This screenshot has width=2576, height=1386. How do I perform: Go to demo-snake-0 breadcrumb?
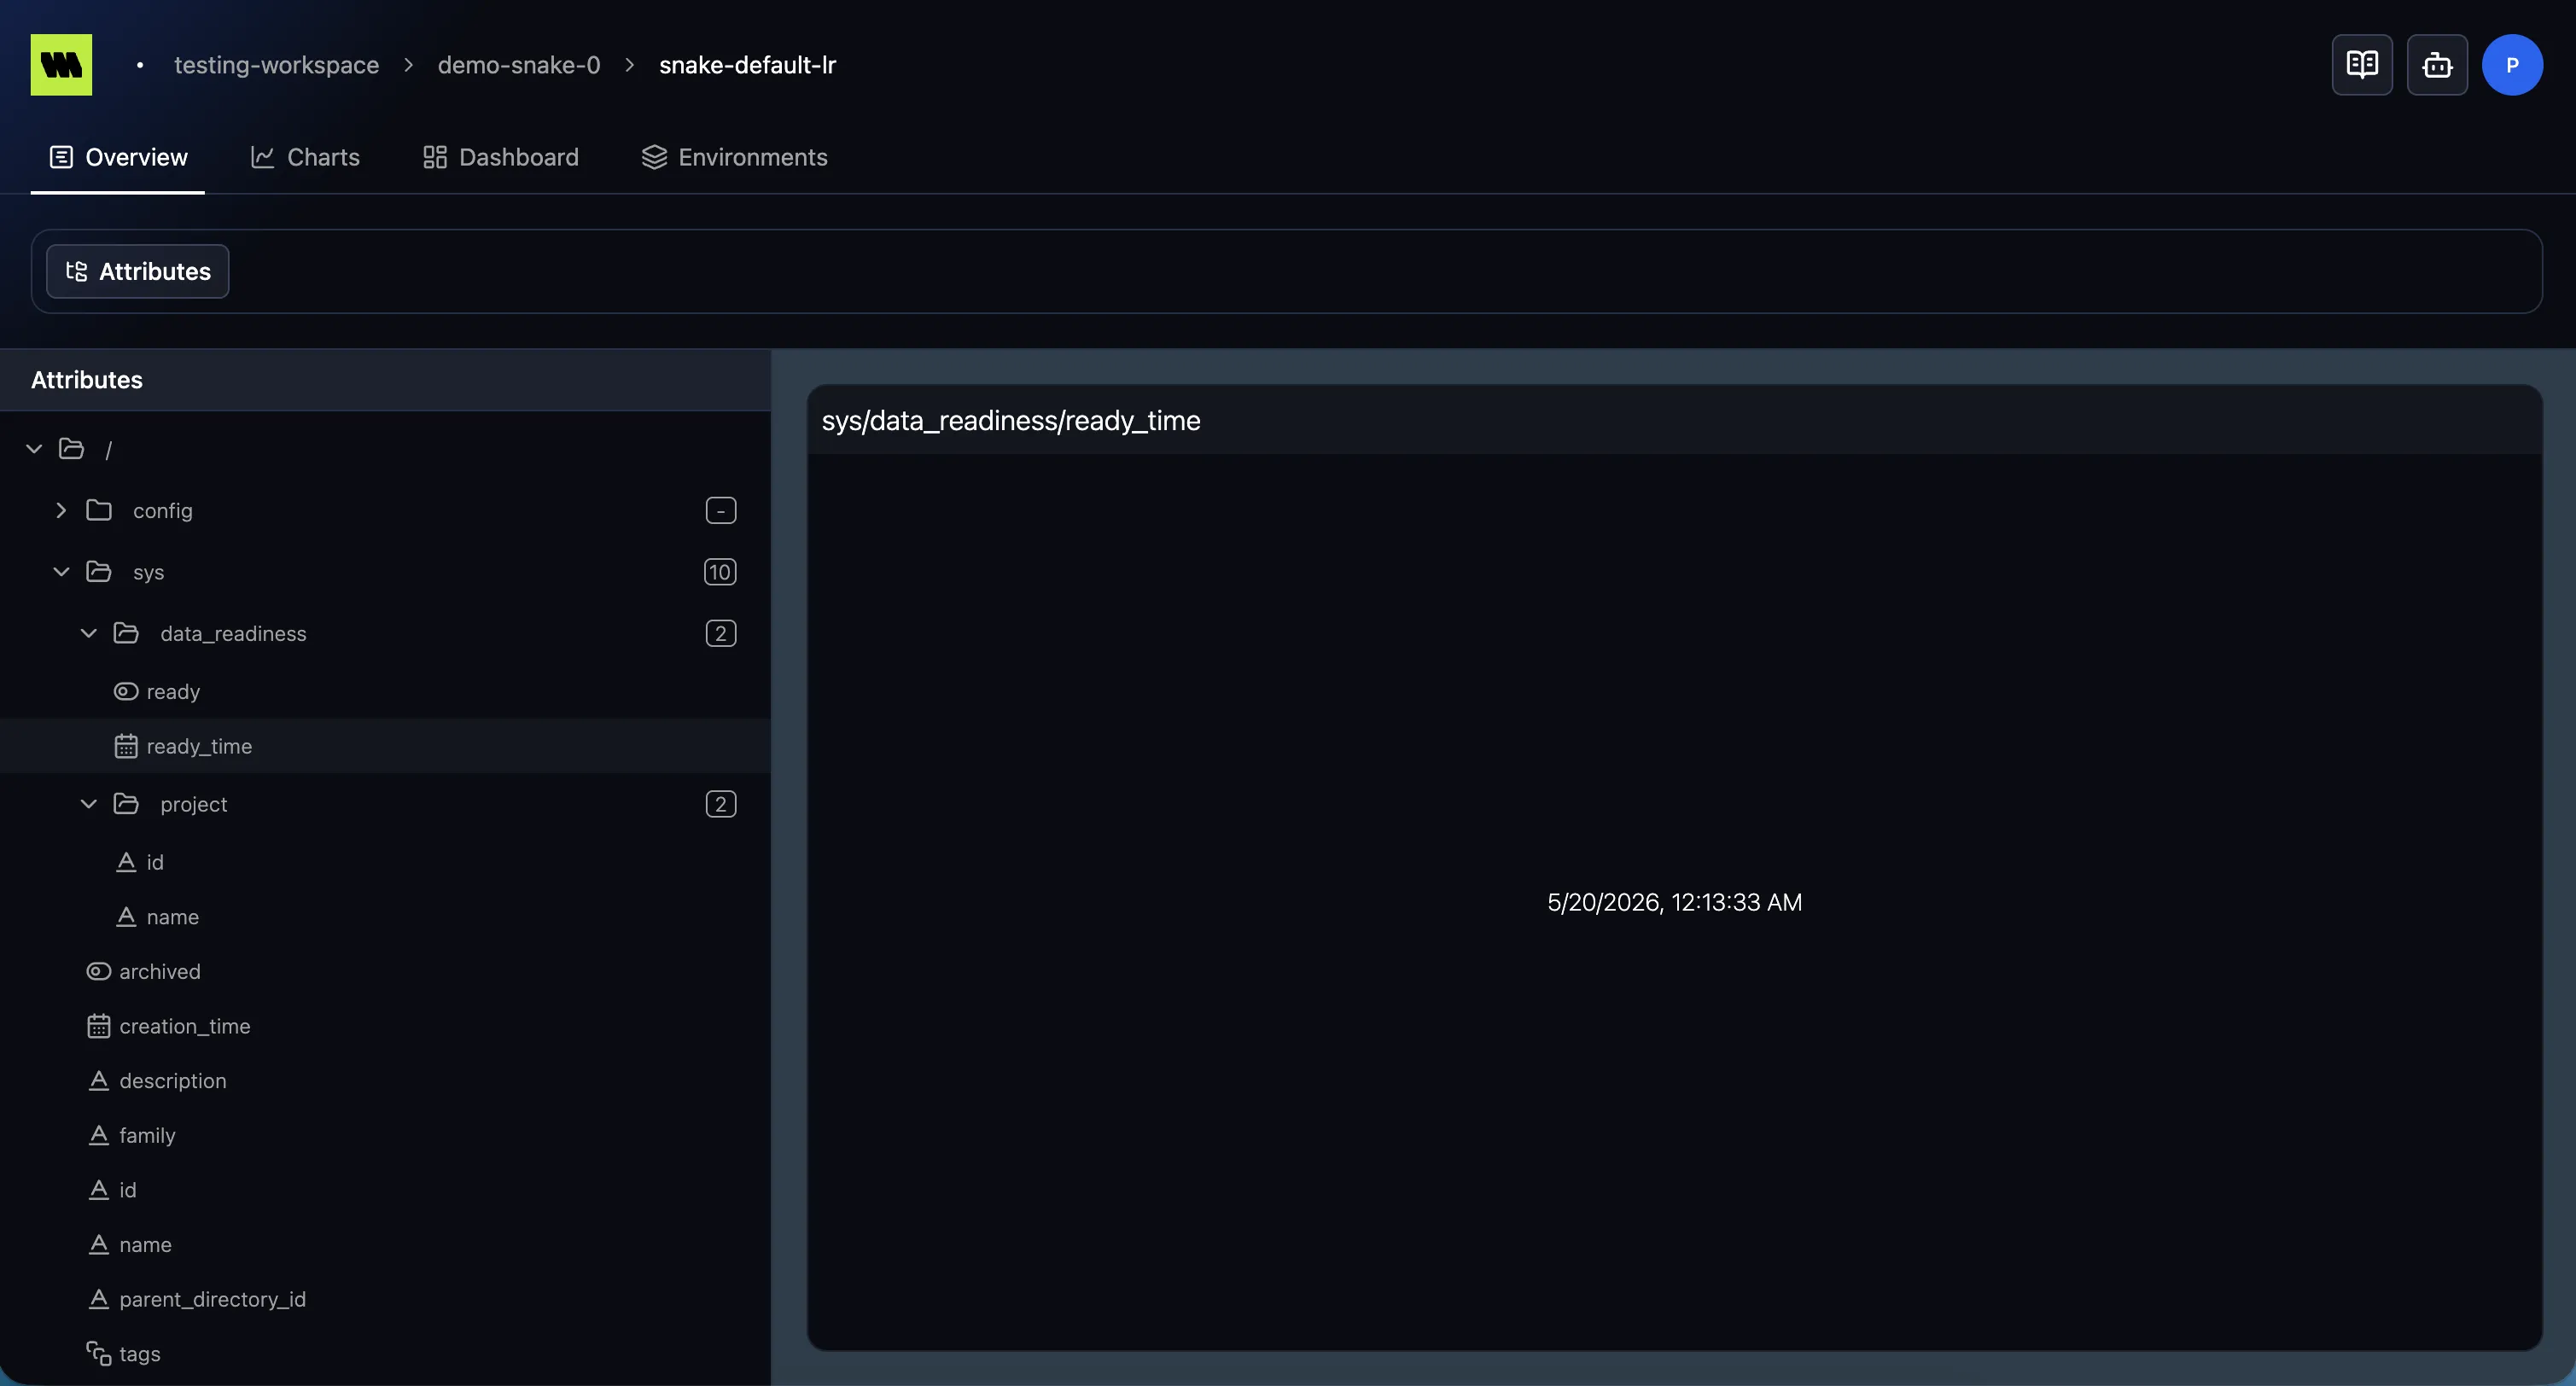point(519,65)
